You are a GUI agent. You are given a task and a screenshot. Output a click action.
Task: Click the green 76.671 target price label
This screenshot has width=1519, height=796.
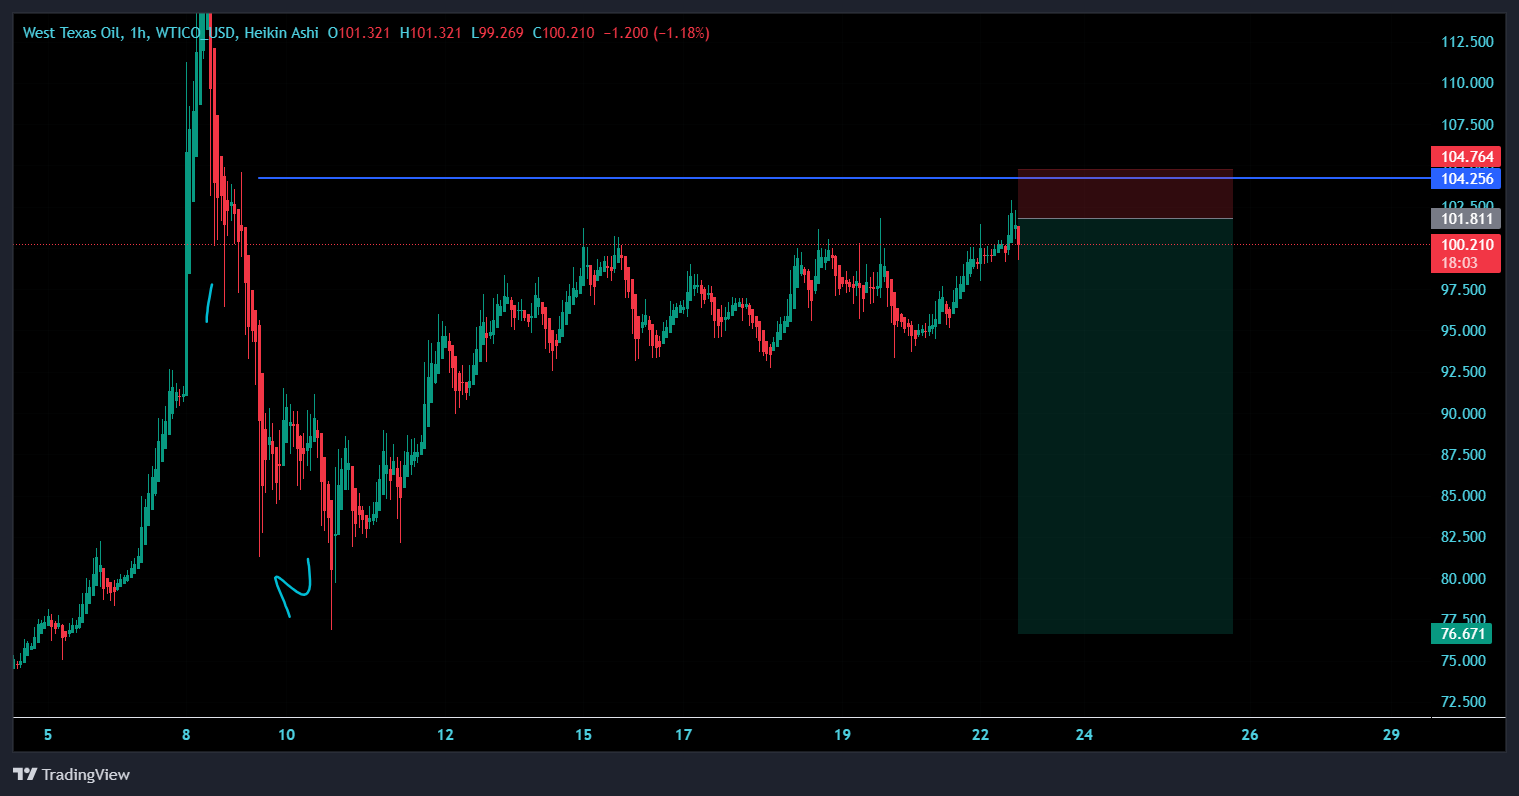[1461, 634]
